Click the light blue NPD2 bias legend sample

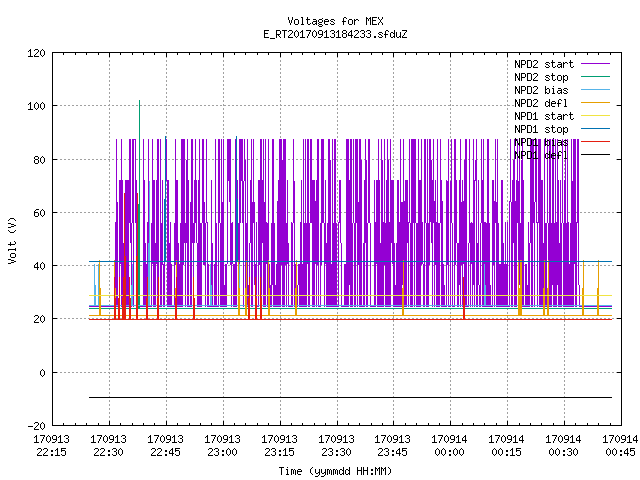tap(596, 90)
